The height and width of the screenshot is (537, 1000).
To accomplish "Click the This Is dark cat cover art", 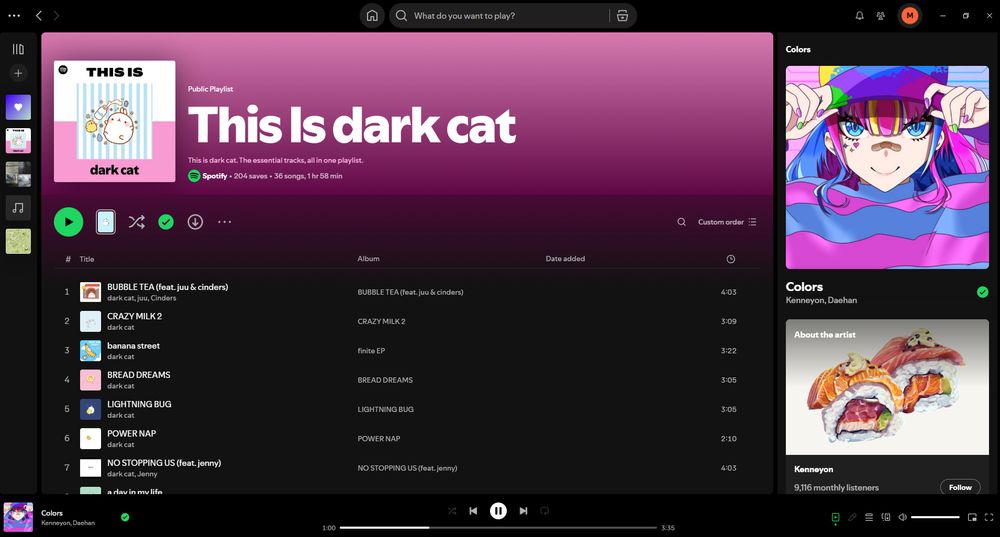I will 114,121.
